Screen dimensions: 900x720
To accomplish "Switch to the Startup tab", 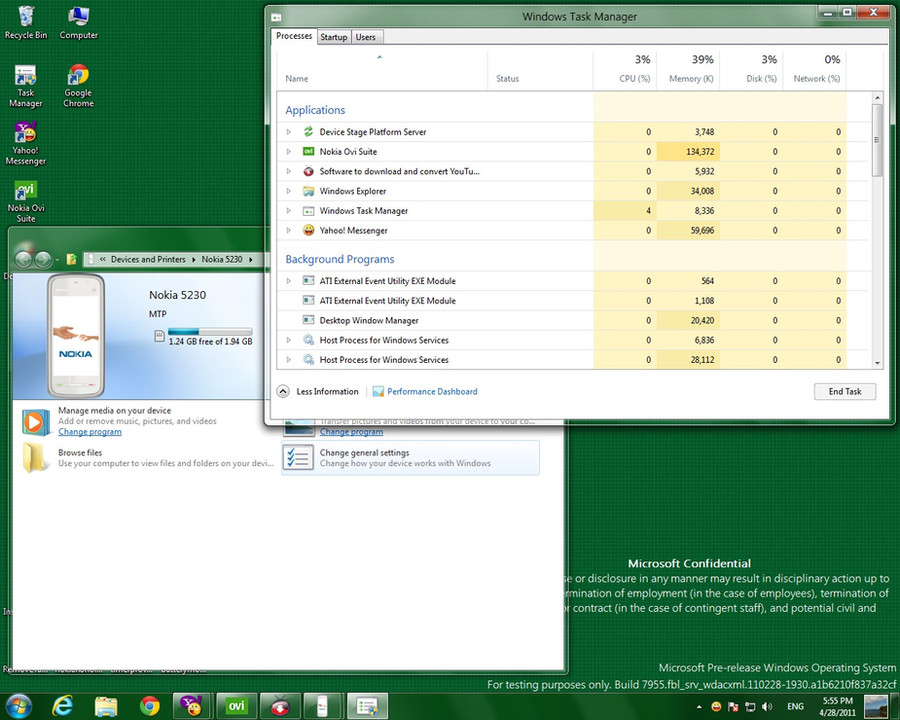I will 333,37.
